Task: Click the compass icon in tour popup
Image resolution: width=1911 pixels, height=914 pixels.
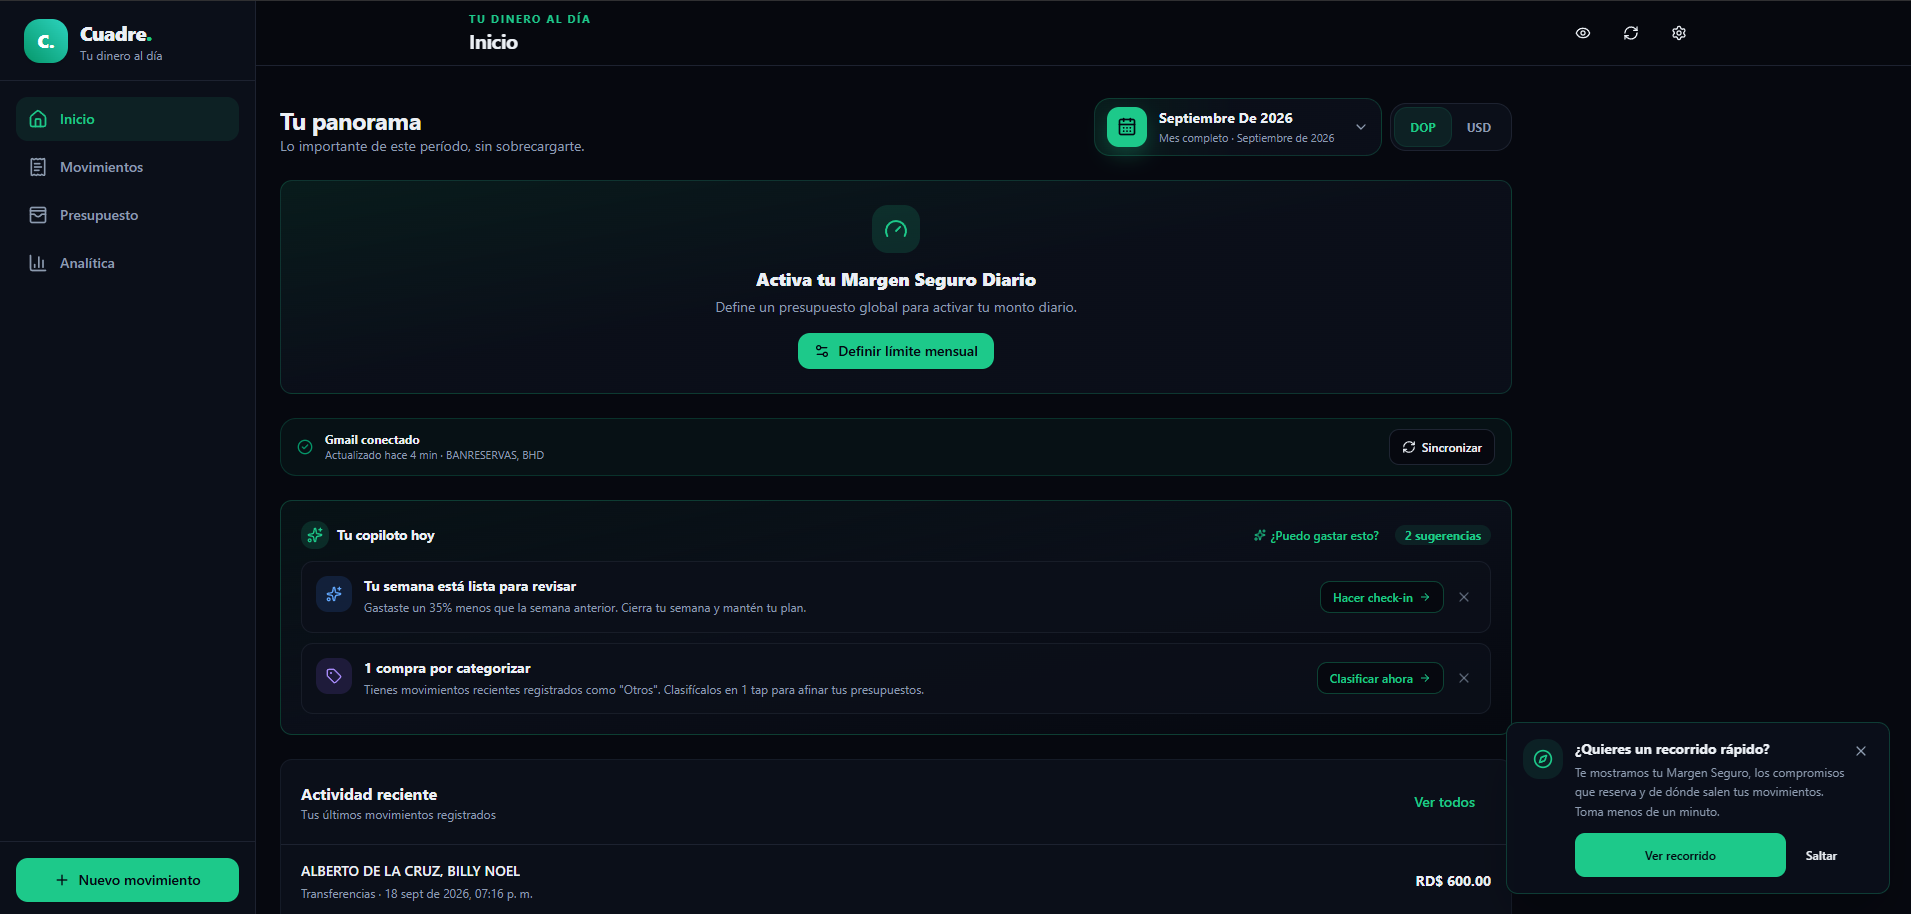Action: point(1543,759)
